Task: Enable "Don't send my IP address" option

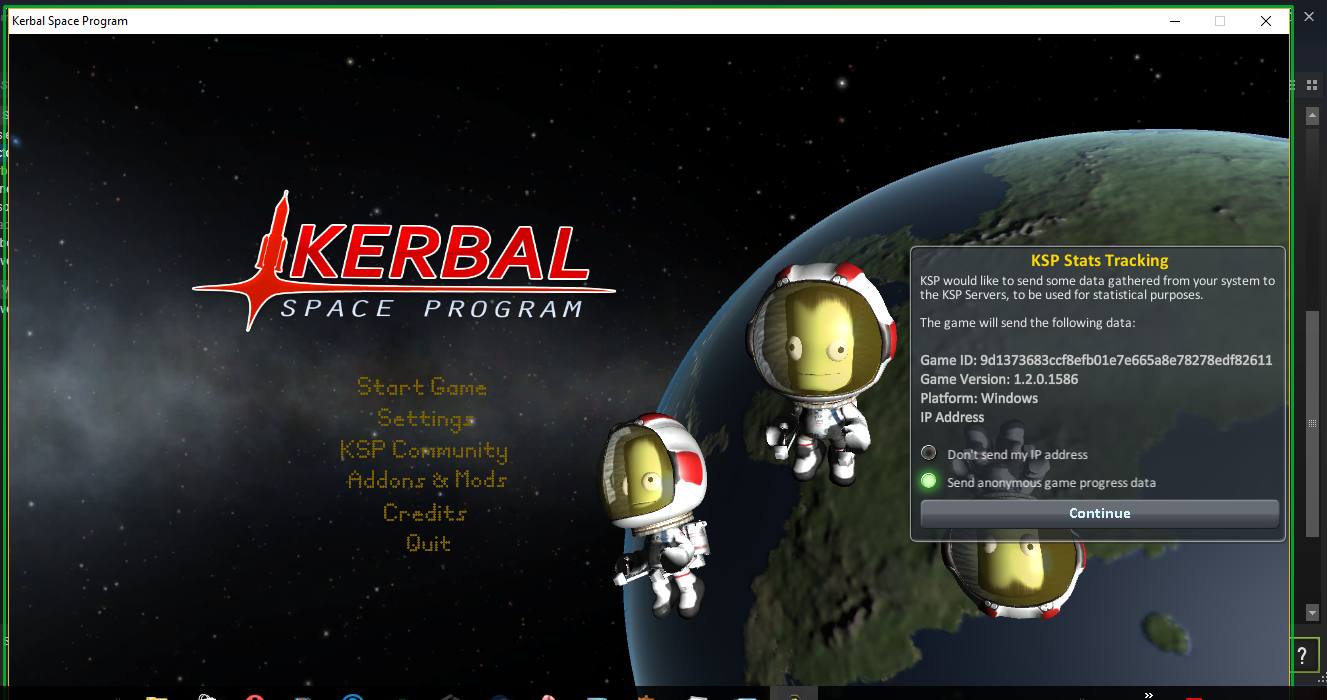Action: tap(929, 454)
